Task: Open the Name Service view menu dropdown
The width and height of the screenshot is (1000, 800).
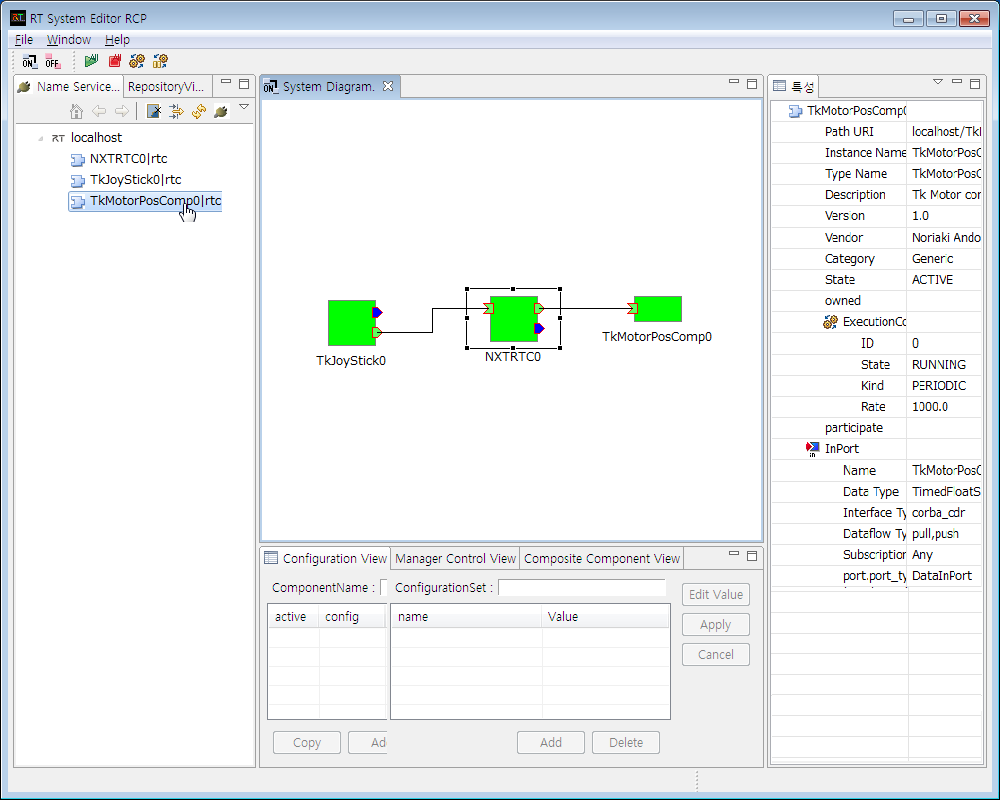Action: coord(244,107)
